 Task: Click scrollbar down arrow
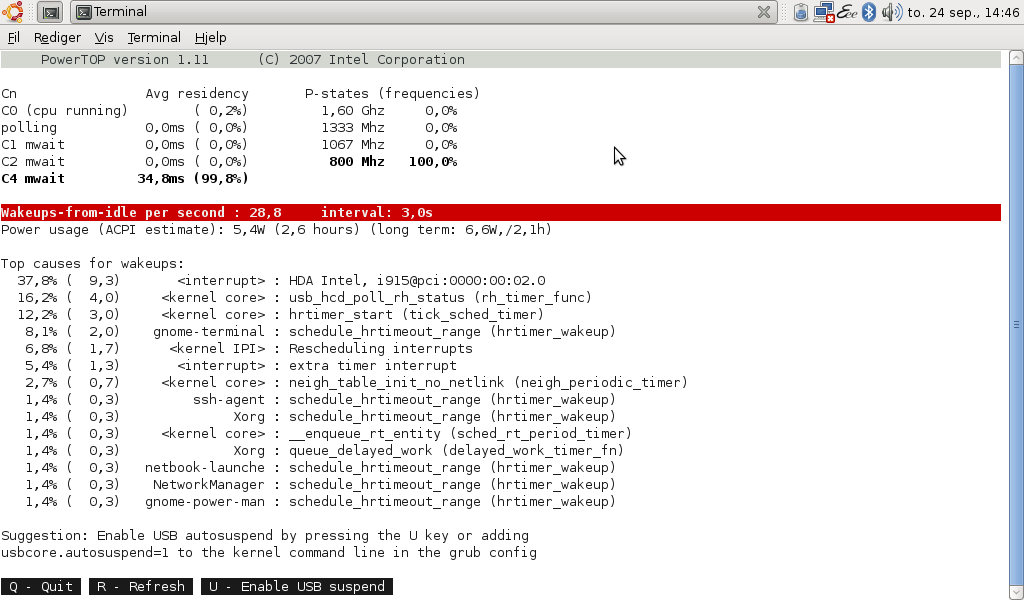point(1016,593)
